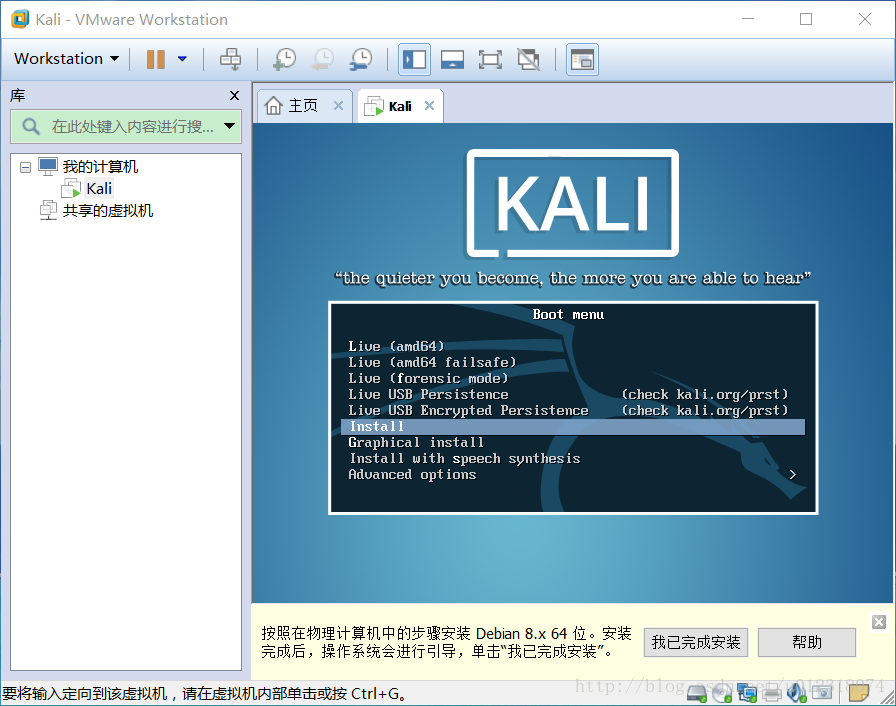Open Advanced options submenu arrow
This screenshot has width=896, height=706.
793,475
